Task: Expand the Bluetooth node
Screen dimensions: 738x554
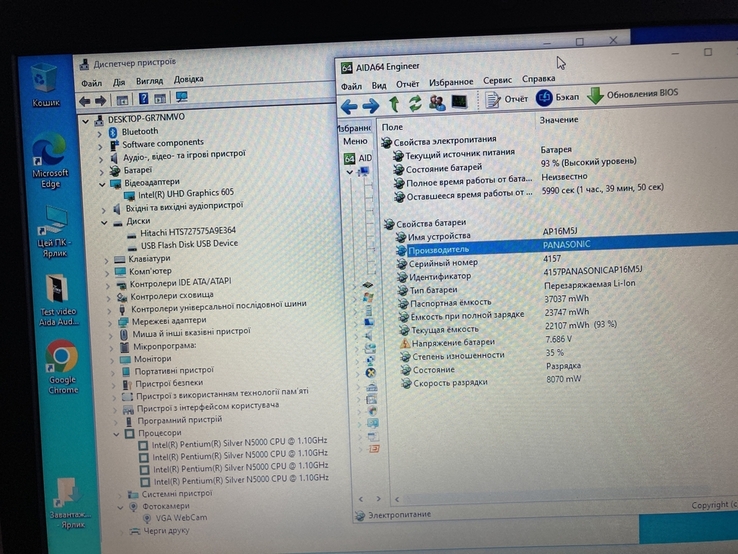Action: 99,134
